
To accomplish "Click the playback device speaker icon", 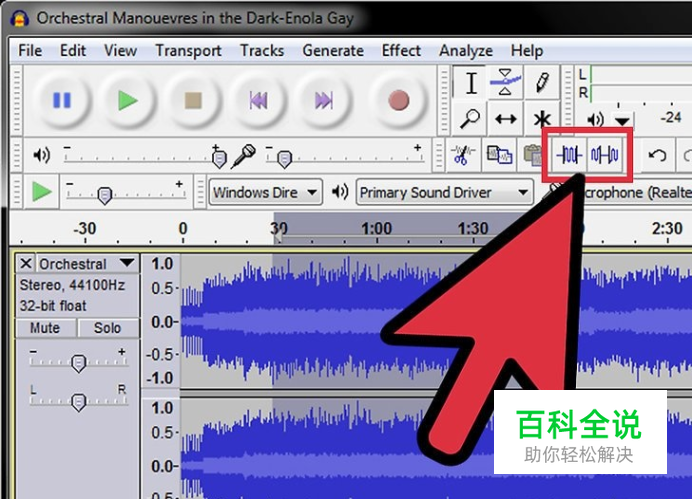I will point(340,192).
